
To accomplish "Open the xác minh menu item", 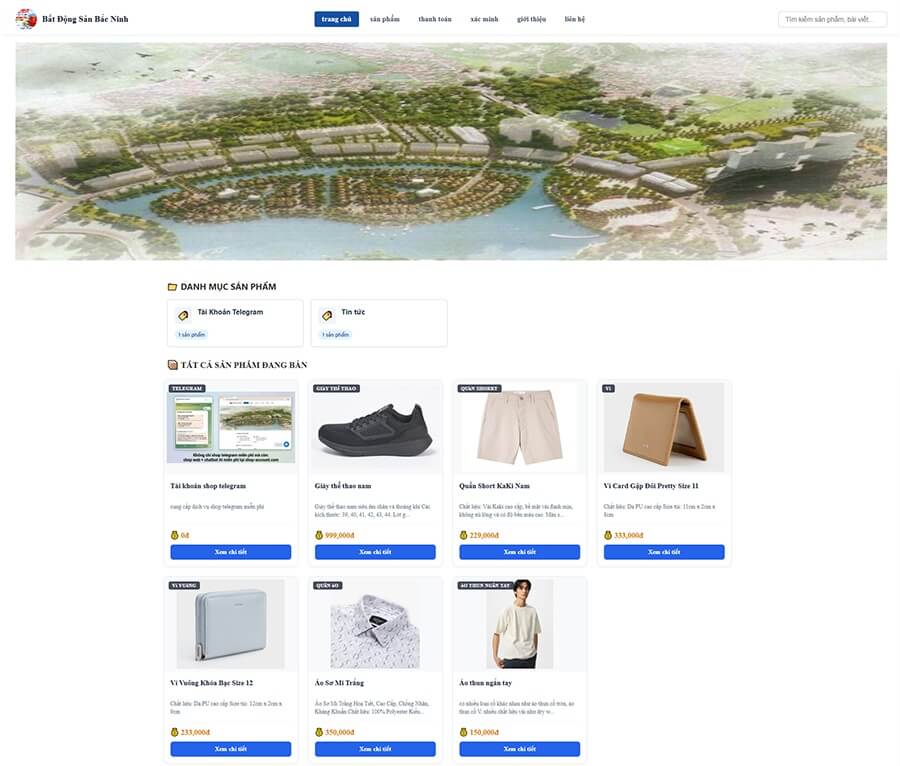I will [x=484, y=19].
